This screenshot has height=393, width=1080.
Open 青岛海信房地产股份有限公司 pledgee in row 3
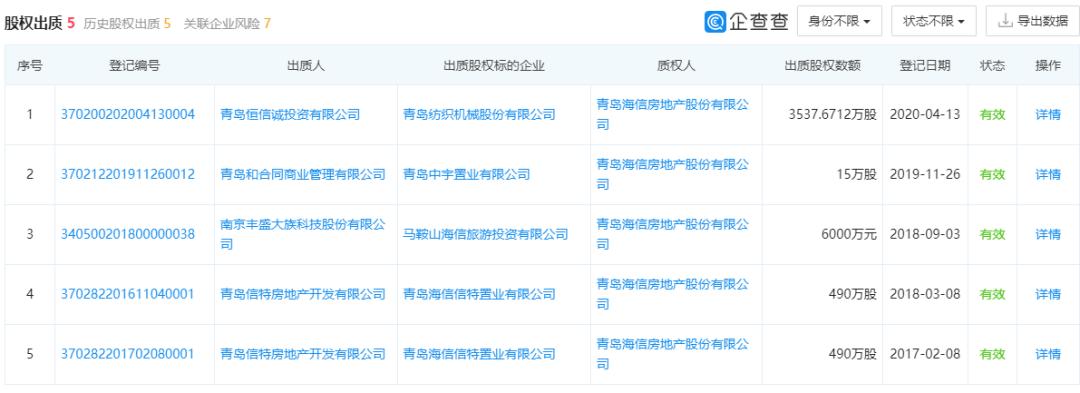tap(672, 235)
